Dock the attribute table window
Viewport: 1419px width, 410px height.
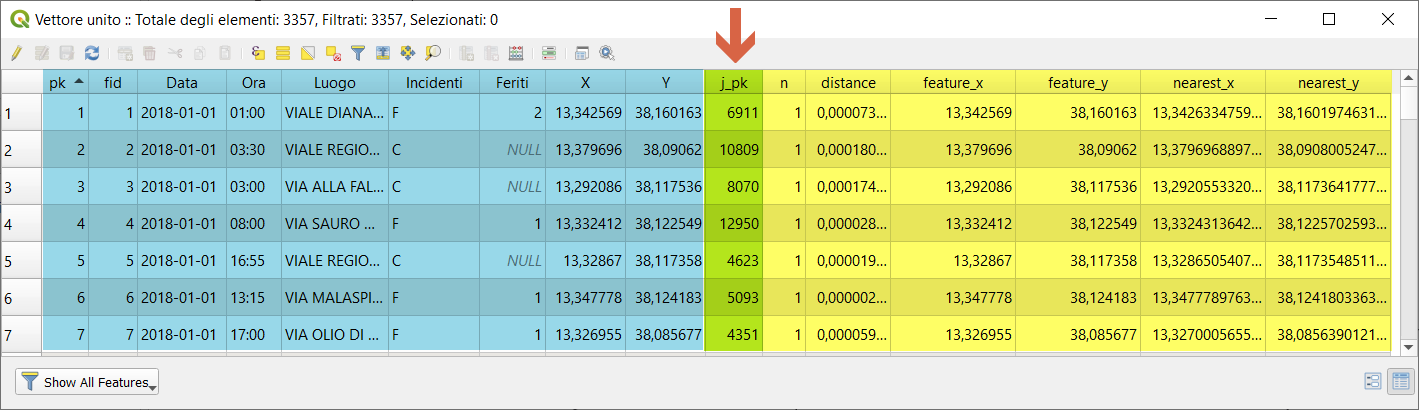(582, 53)
